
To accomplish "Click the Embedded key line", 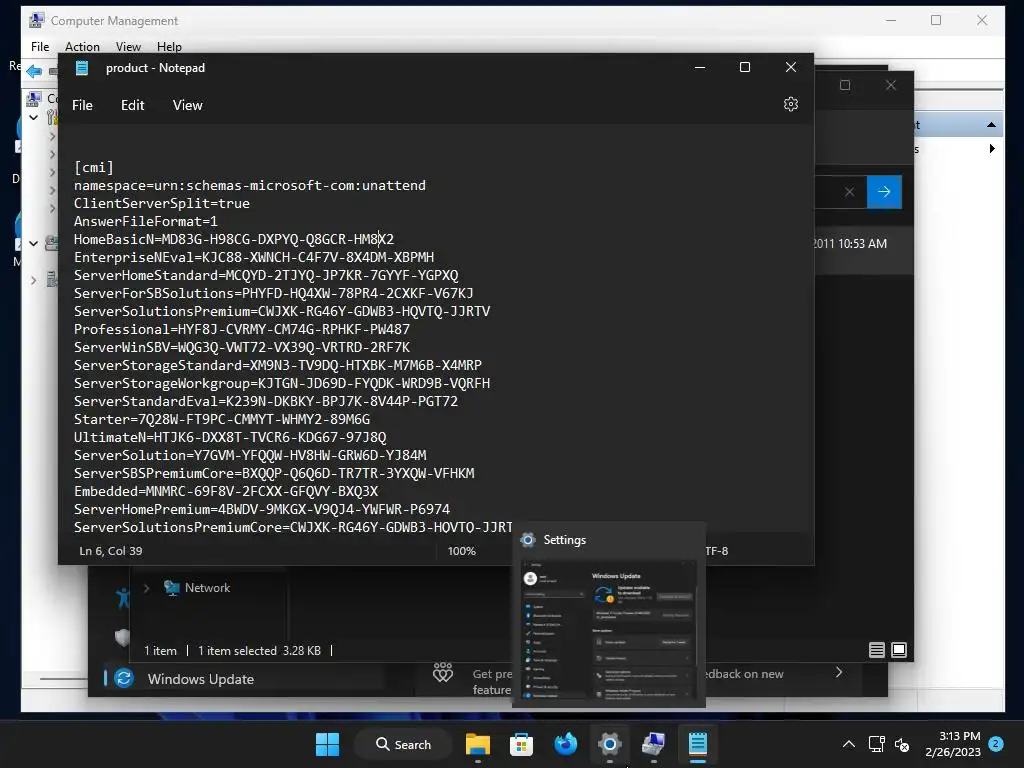I will (226, 491).
